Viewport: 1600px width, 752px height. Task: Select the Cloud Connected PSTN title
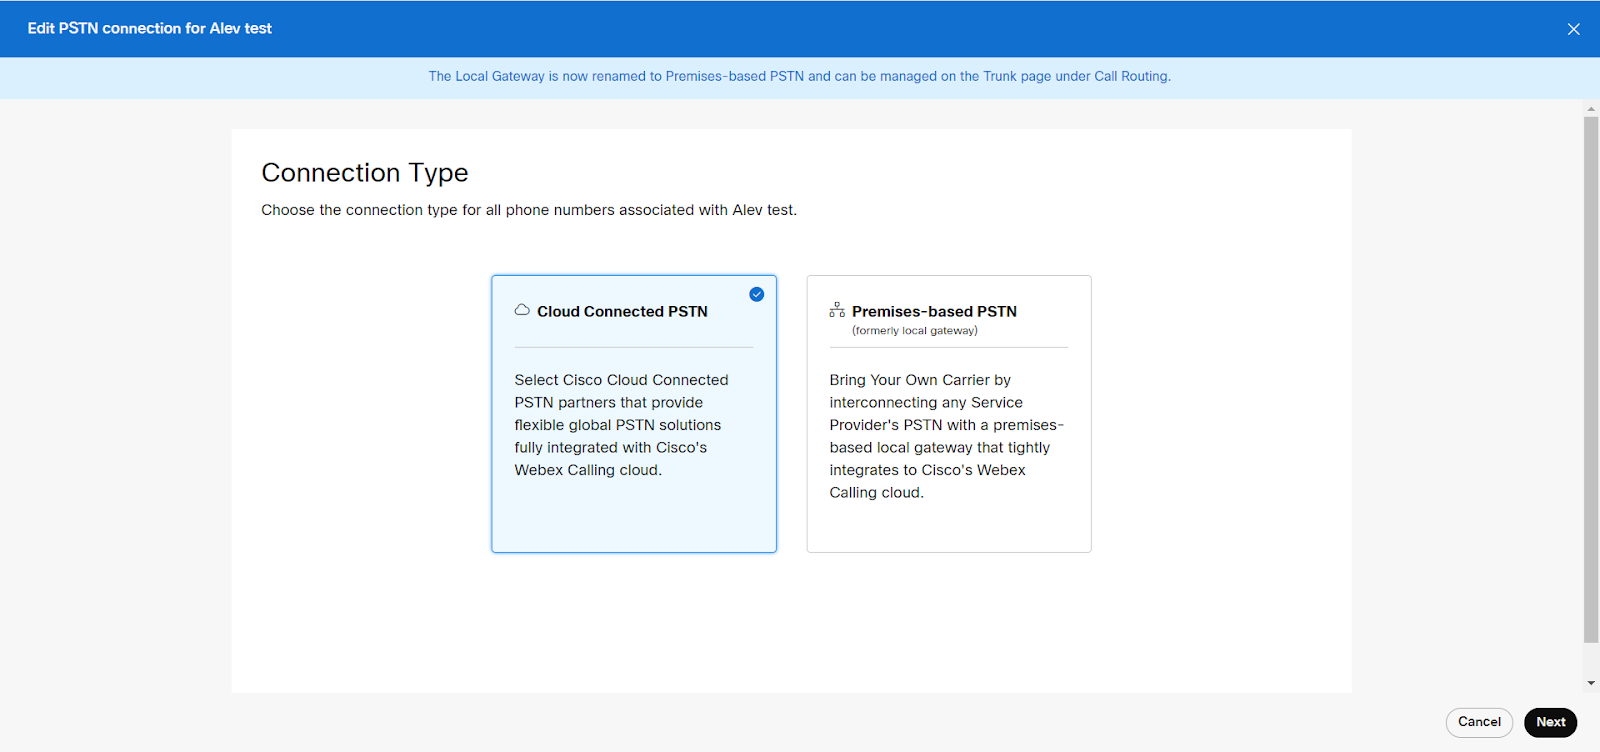(x=622, y=312)
